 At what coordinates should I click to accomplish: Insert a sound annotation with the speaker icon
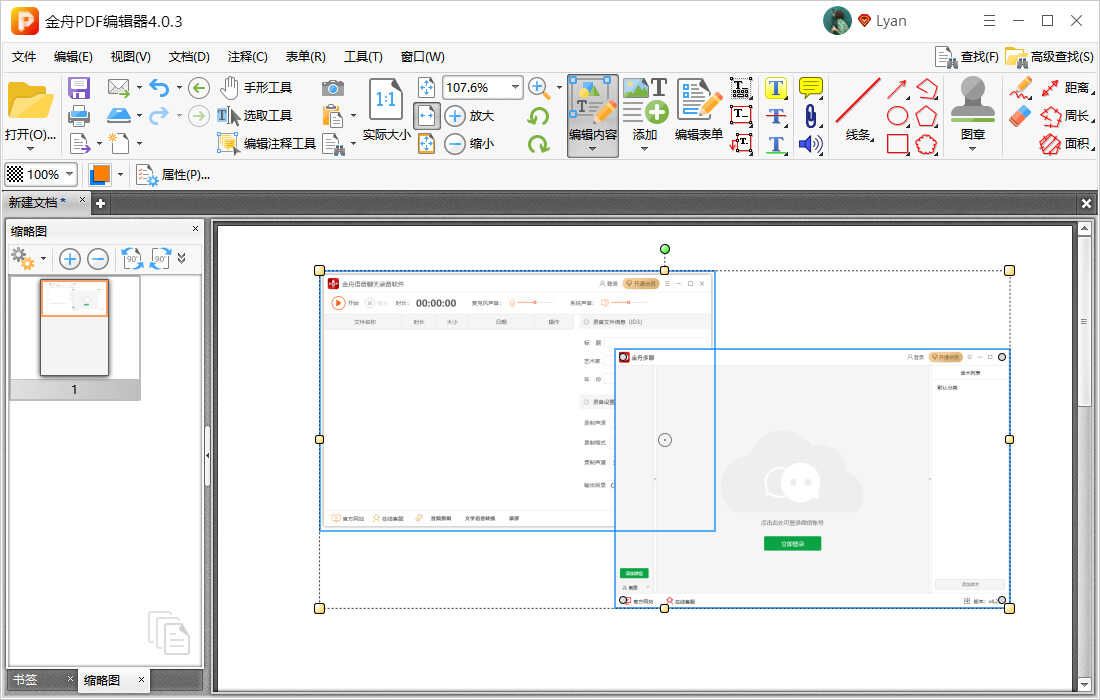coord(810,144)
